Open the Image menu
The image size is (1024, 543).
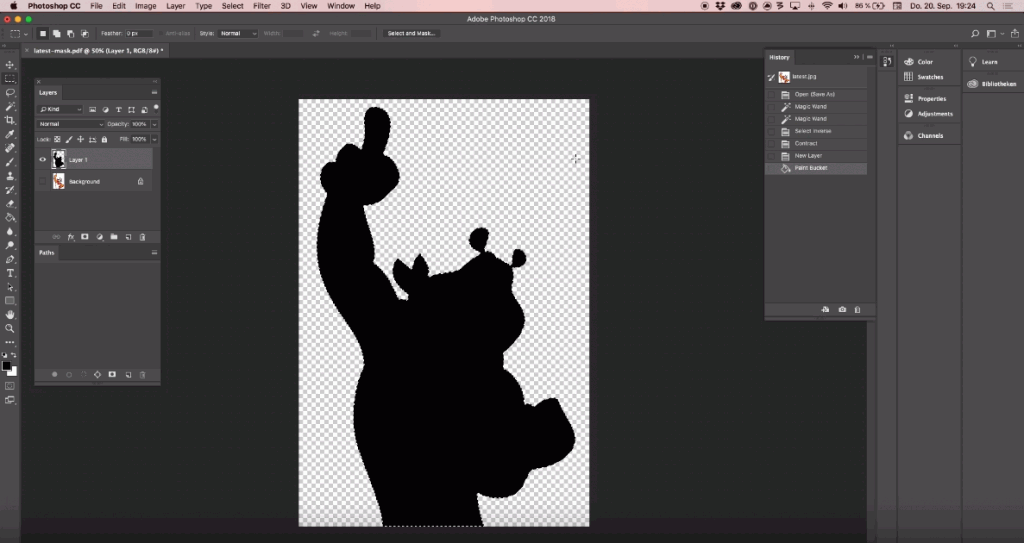pos(145,6)
